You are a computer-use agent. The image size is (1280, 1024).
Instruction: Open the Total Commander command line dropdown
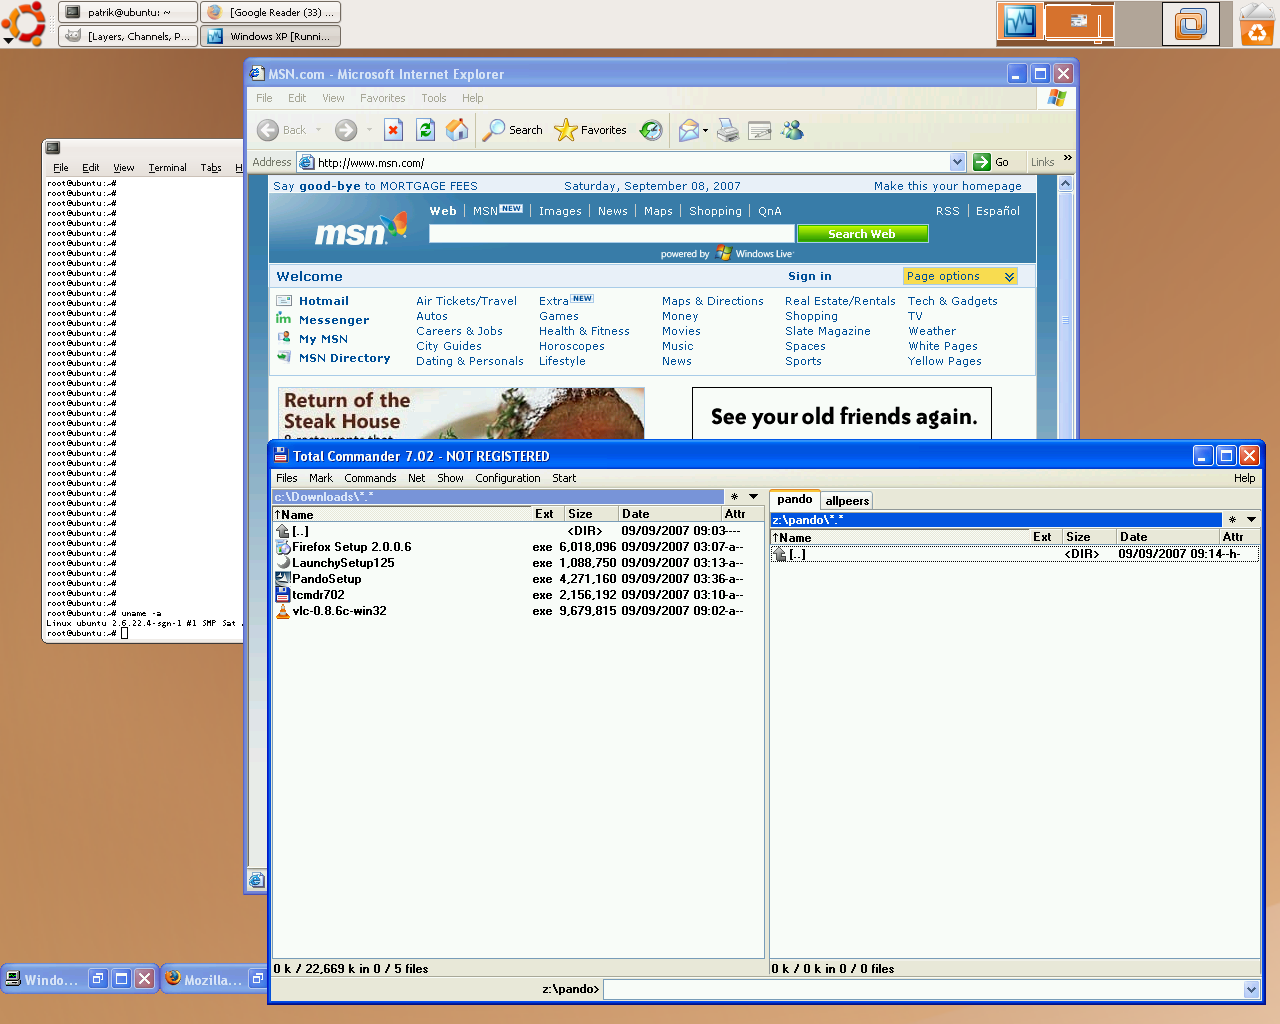(1251, 989)
